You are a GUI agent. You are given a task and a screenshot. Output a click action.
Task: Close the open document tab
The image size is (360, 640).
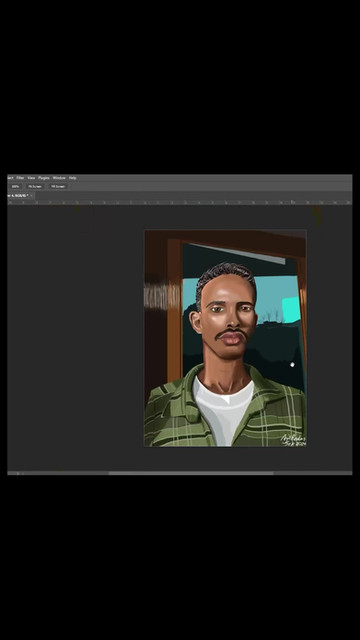(x=31, y=196)
